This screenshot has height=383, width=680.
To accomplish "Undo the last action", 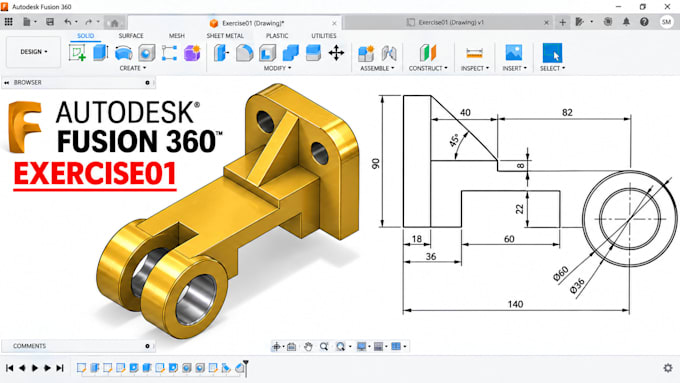I will (68, 22).
